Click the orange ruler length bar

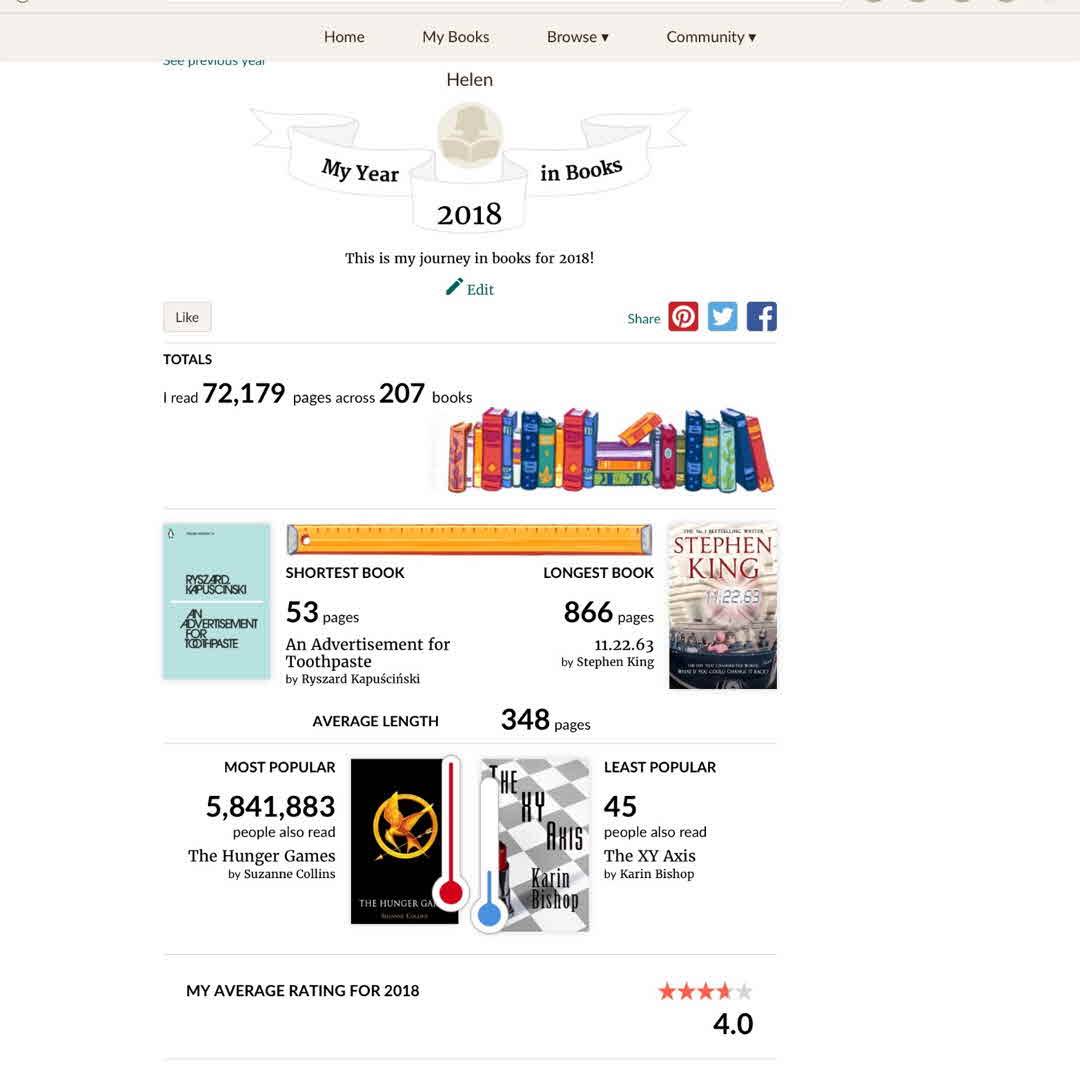click(469, 539)
